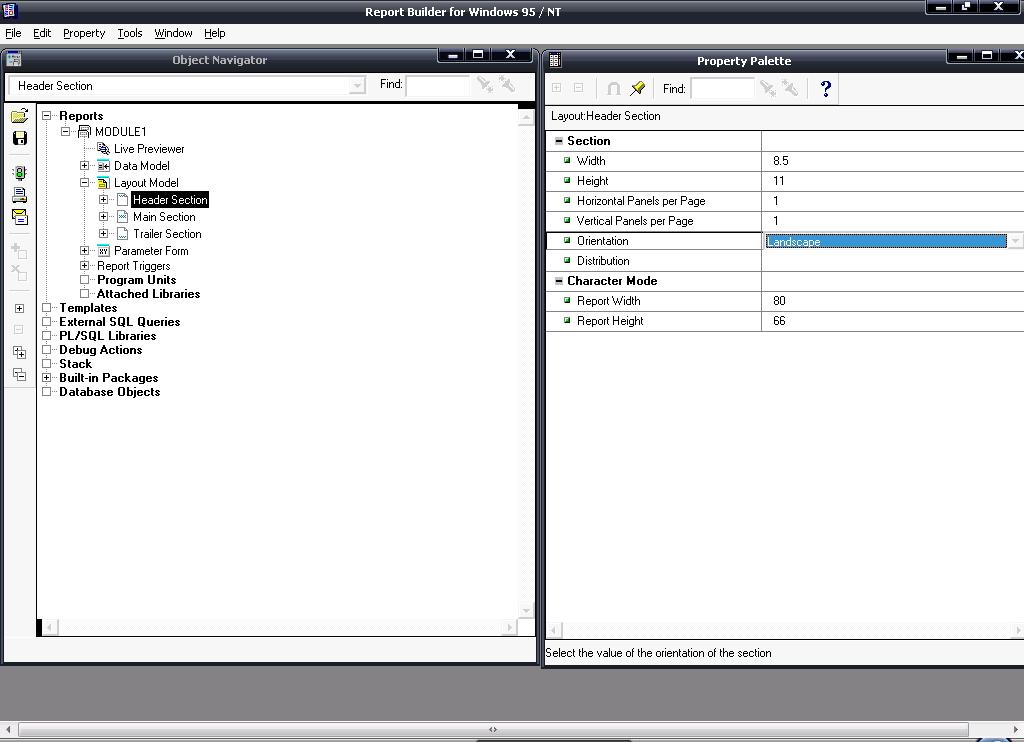Toggle the Built-in Packages tree node
The width and height of the screenshot is (1024, 742).
pos(47,378)
